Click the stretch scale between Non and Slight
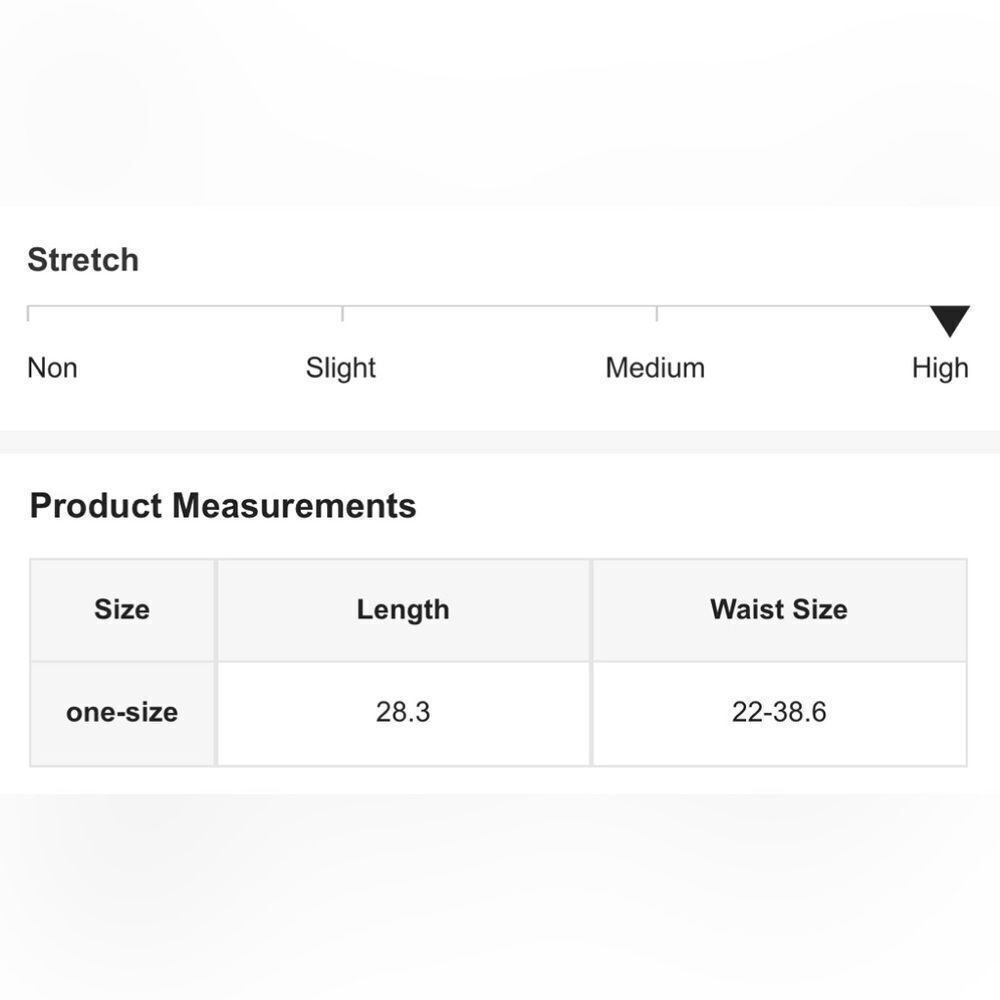This screenshot has height=1000, width=1000. (185, 307)
